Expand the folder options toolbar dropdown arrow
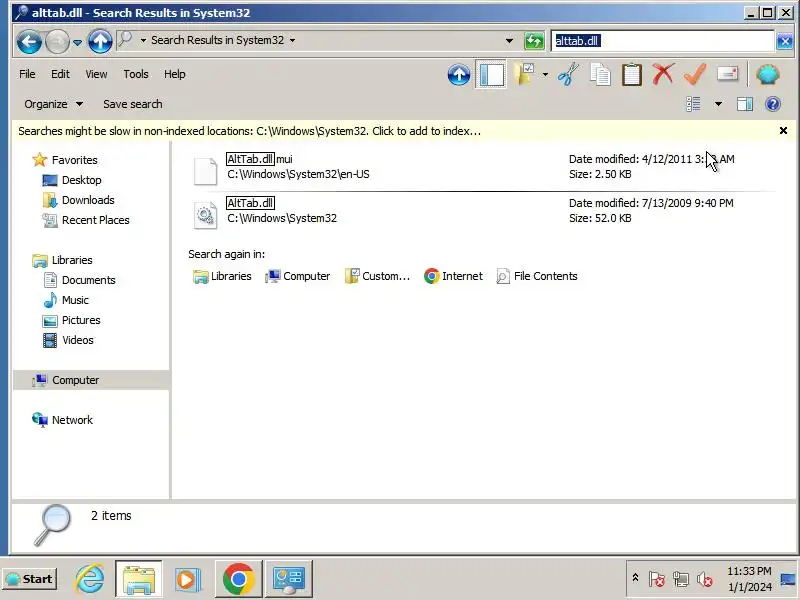800x600 pixels. [x=545, y=75]
